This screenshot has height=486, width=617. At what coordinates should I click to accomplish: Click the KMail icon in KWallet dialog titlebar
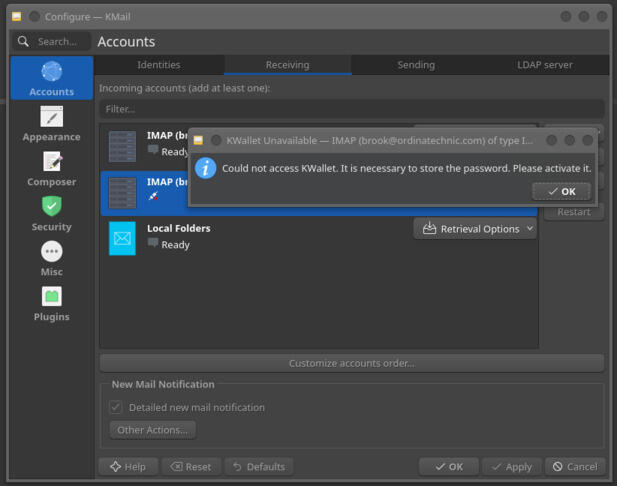pyautogui.click(x=198, y=140)
